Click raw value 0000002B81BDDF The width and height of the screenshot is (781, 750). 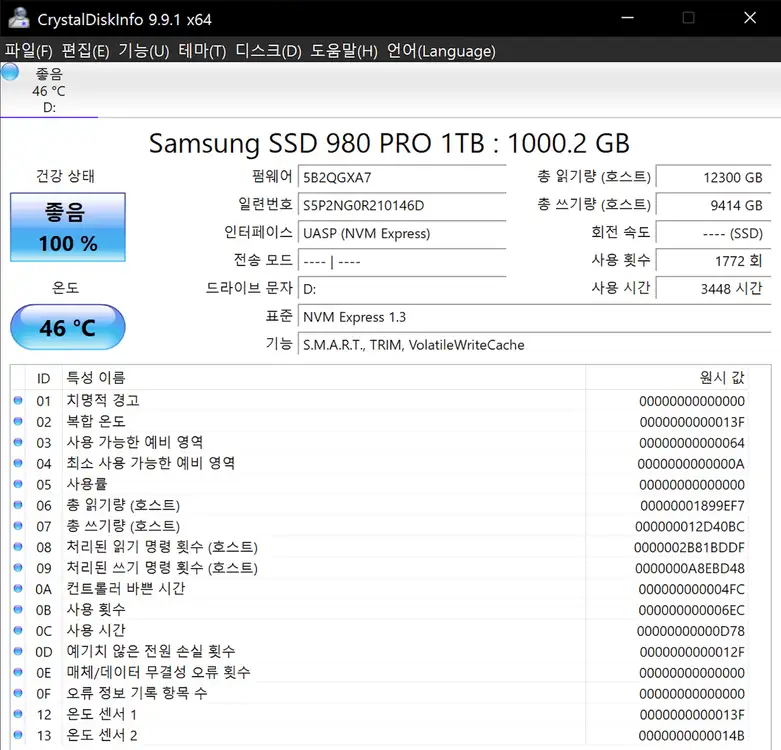(689, 547)
